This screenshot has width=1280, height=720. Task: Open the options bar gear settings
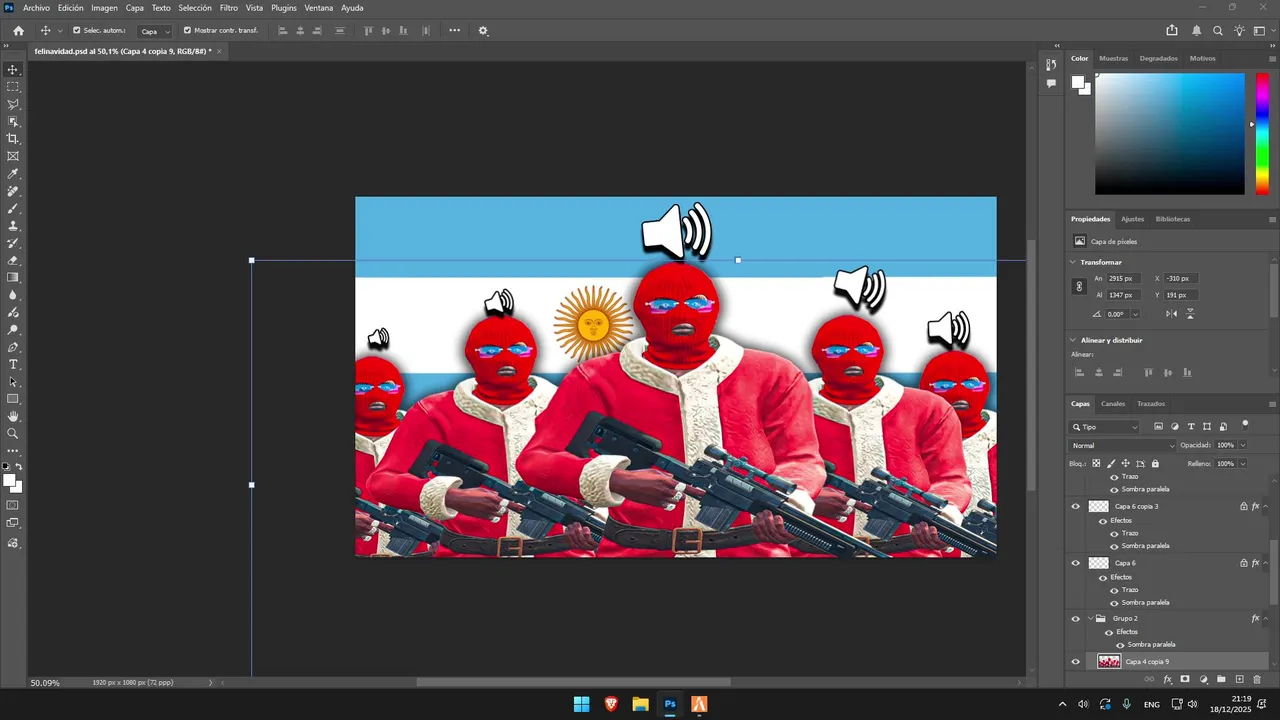483,31
